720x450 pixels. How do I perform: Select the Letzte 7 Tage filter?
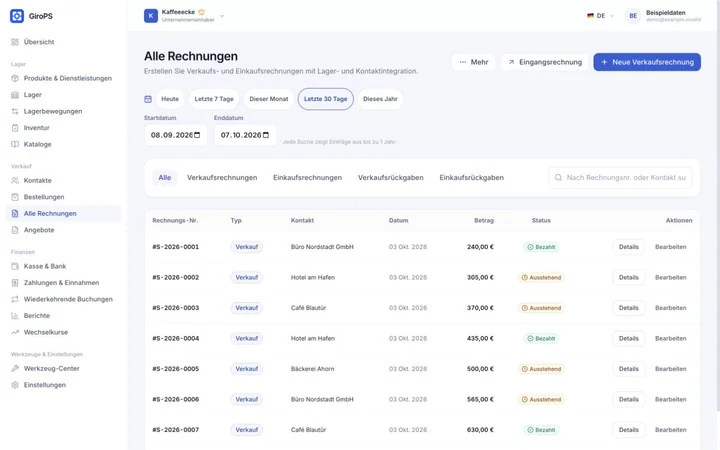pos(214,99)
